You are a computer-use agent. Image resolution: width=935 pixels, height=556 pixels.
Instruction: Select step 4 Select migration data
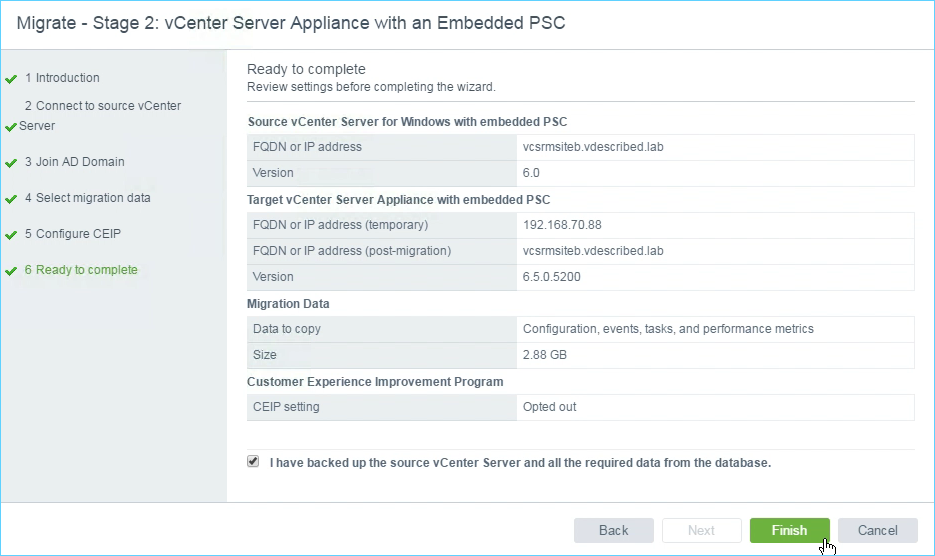pyautogui.click(x=88, y=197)
